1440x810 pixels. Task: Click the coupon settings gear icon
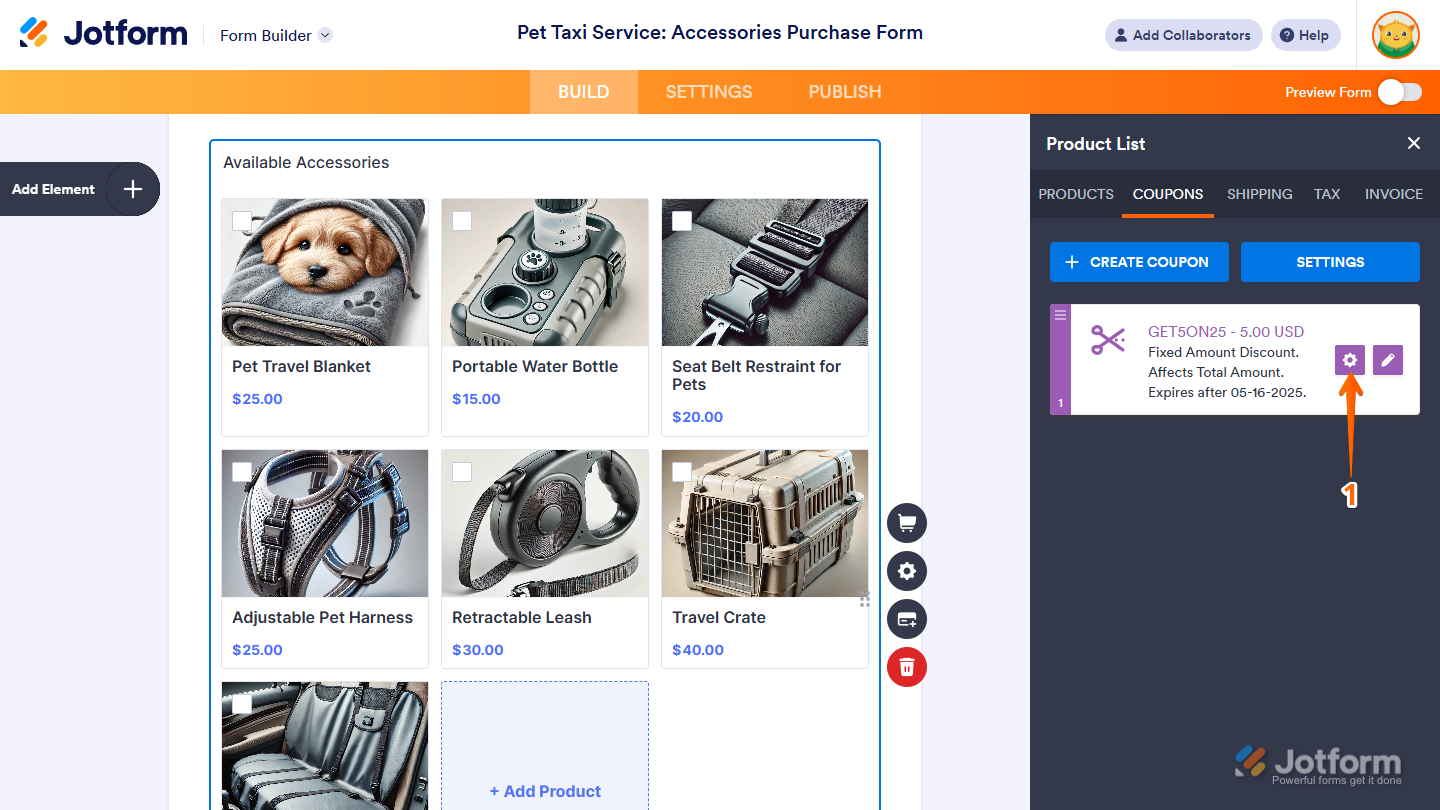(1350, 360)
